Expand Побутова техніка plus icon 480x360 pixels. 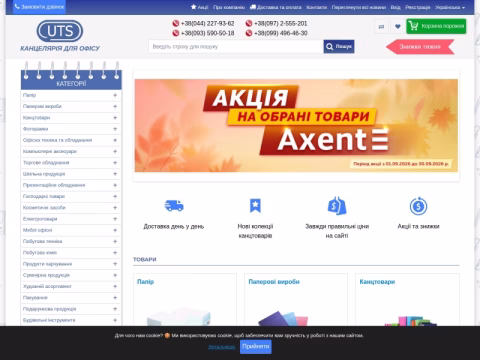pos(115,241)
